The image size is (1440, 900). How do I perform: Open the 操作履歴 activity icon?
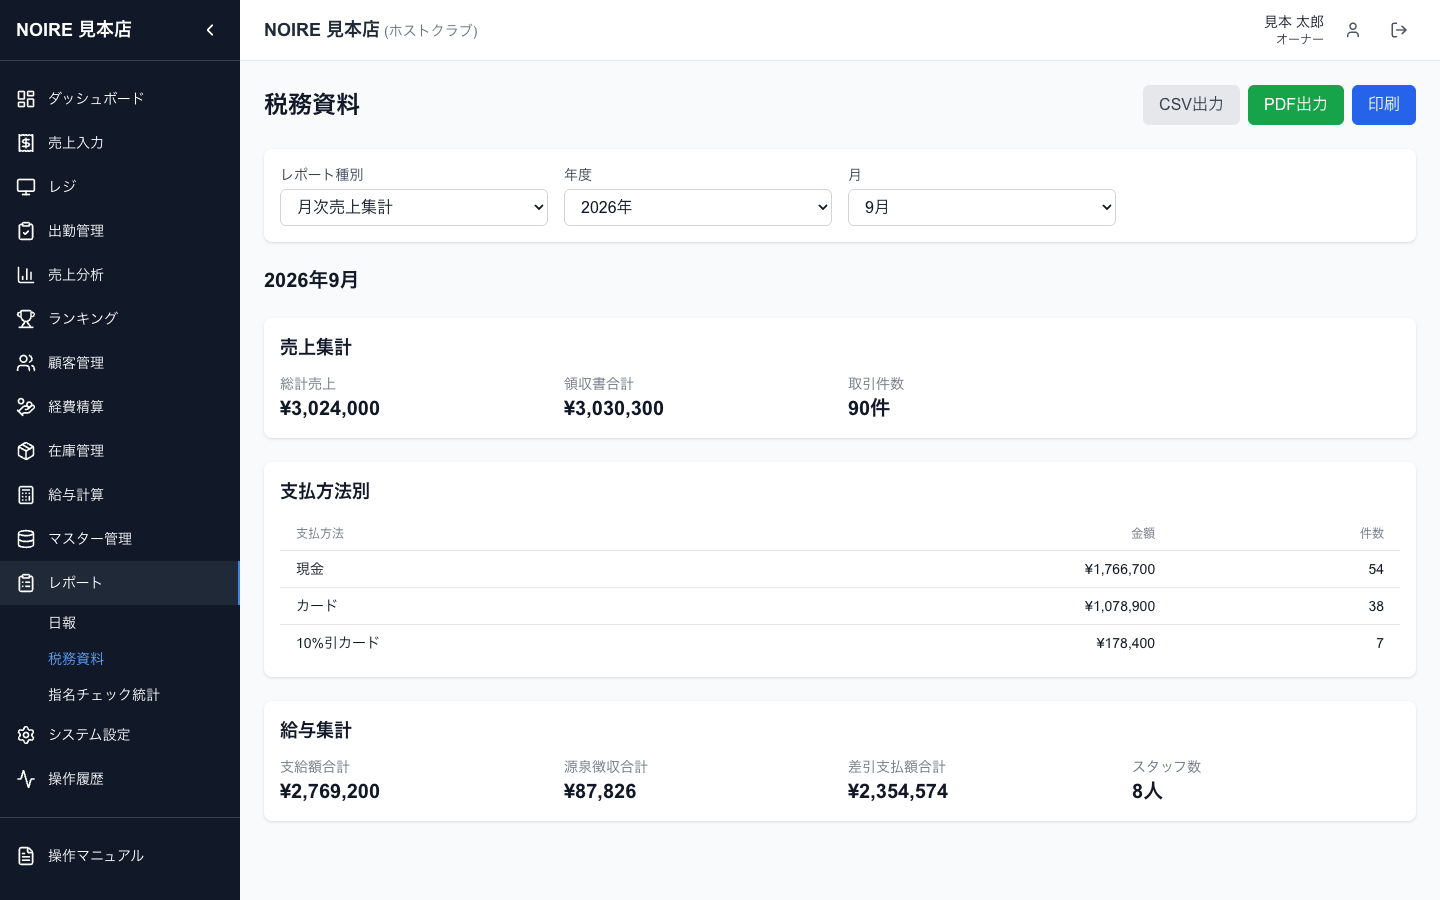click(x=26, y=779)
